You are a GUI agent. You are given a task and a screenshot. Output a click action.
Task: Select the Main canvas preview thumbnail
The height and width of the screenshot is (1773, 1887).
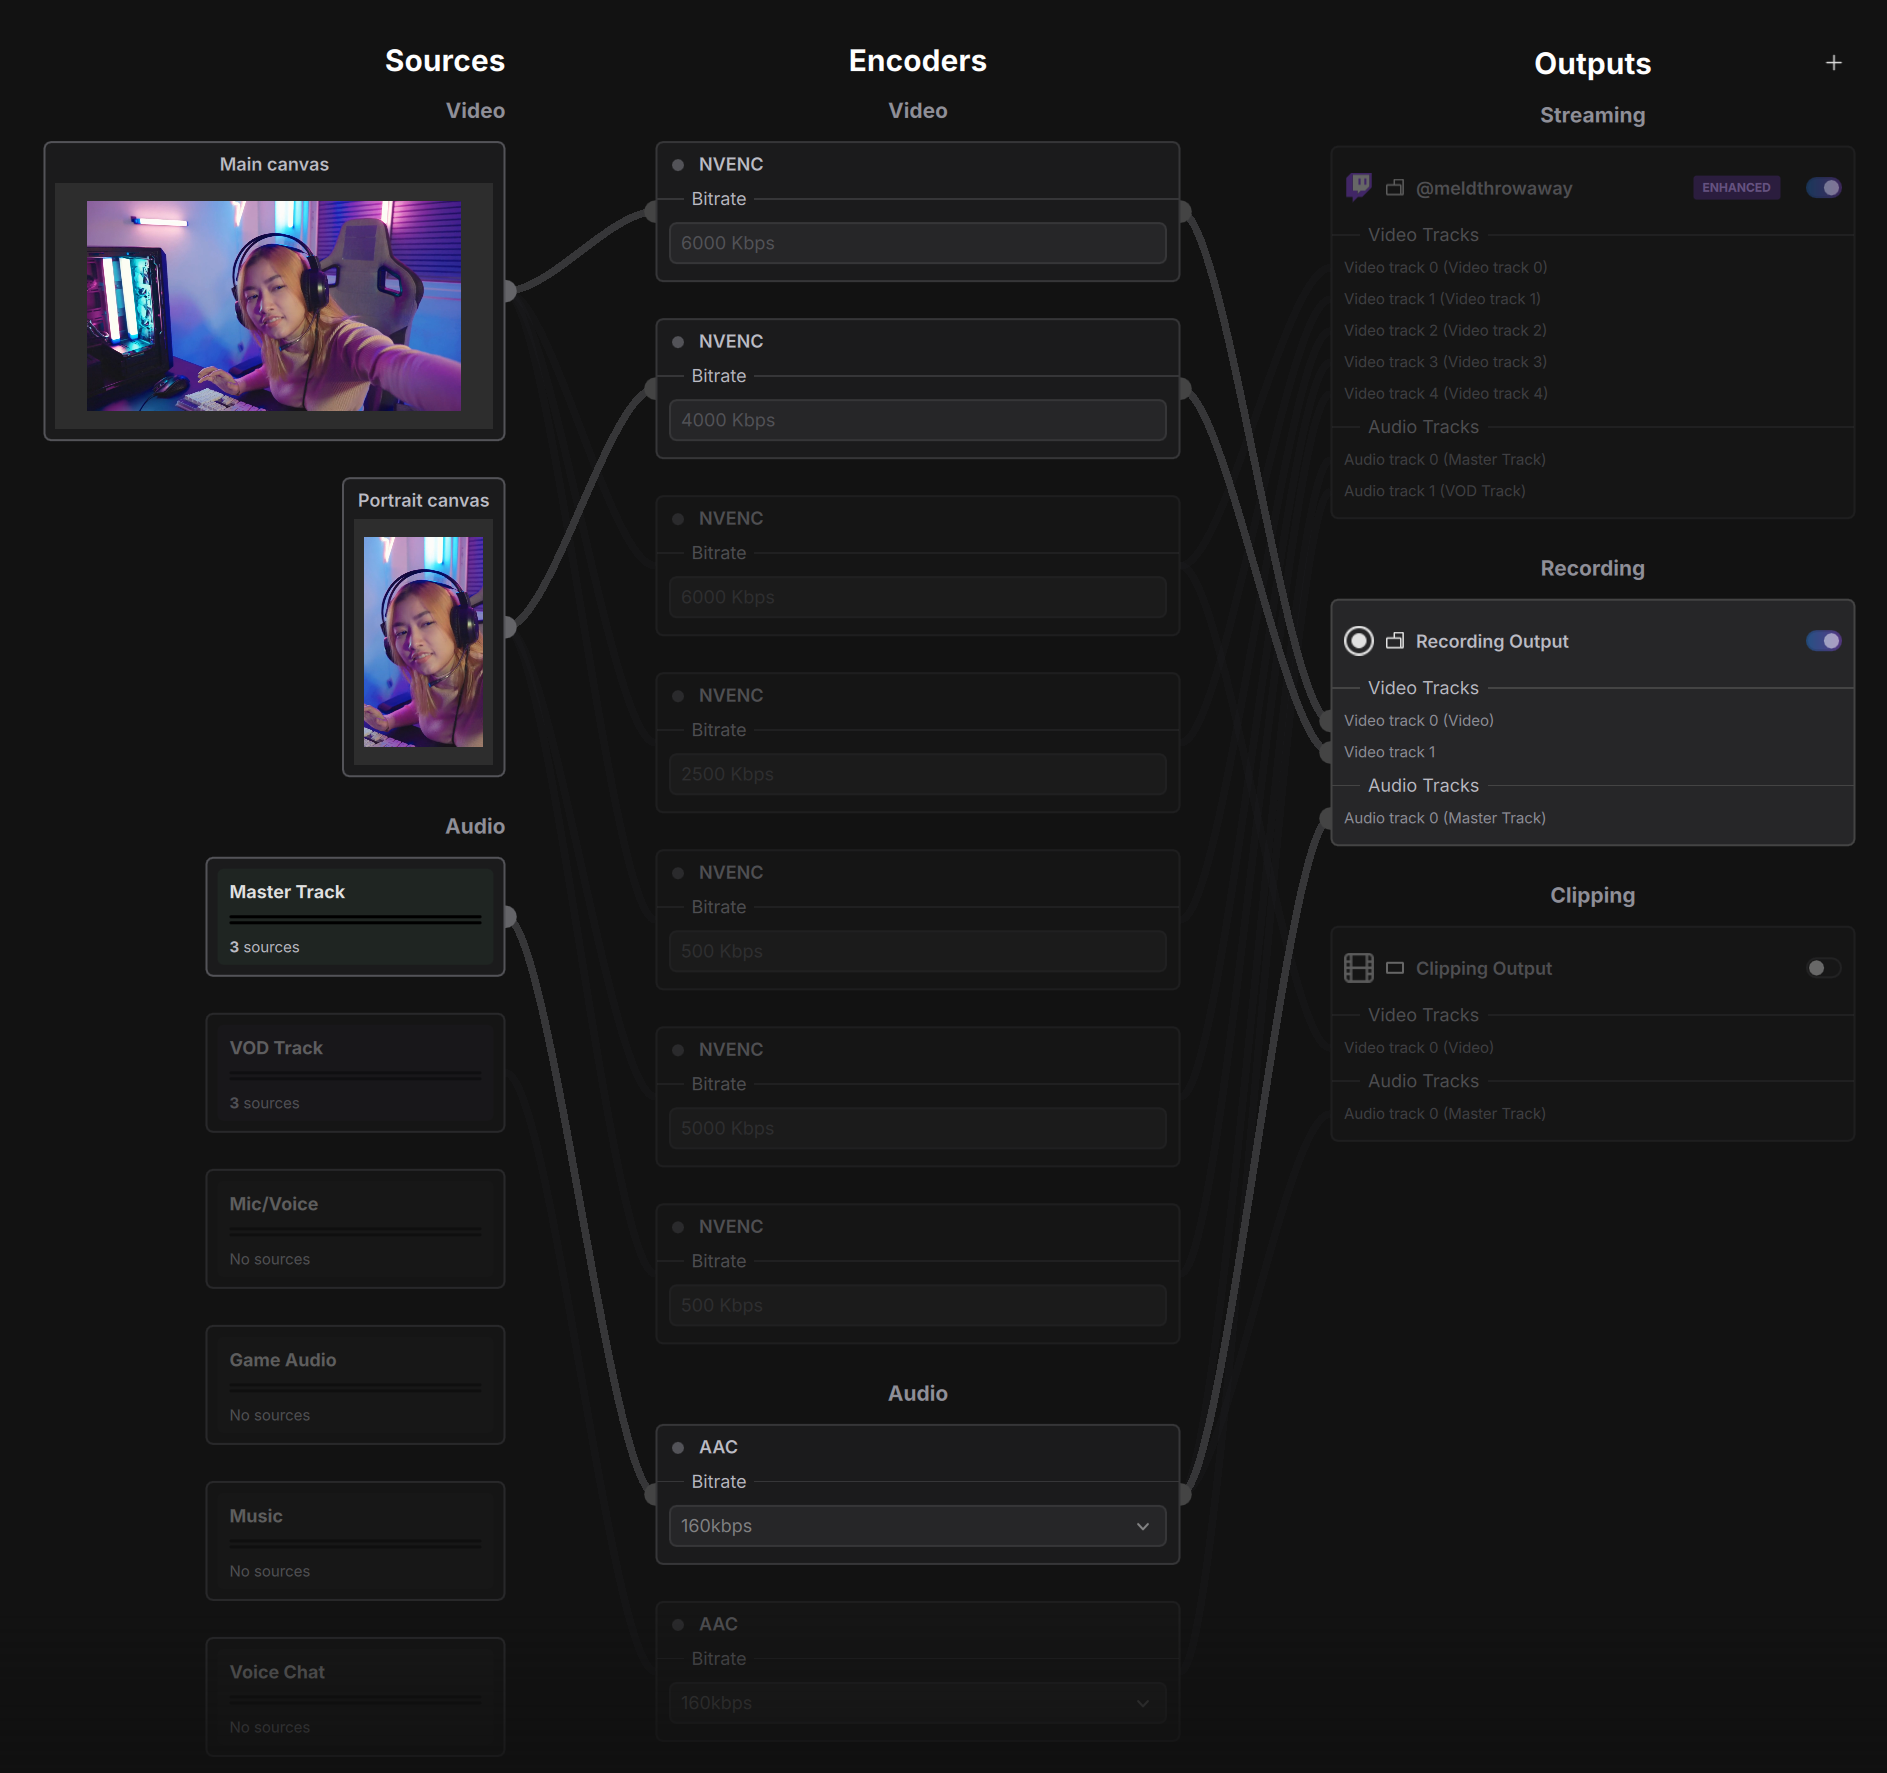[274, 306]
